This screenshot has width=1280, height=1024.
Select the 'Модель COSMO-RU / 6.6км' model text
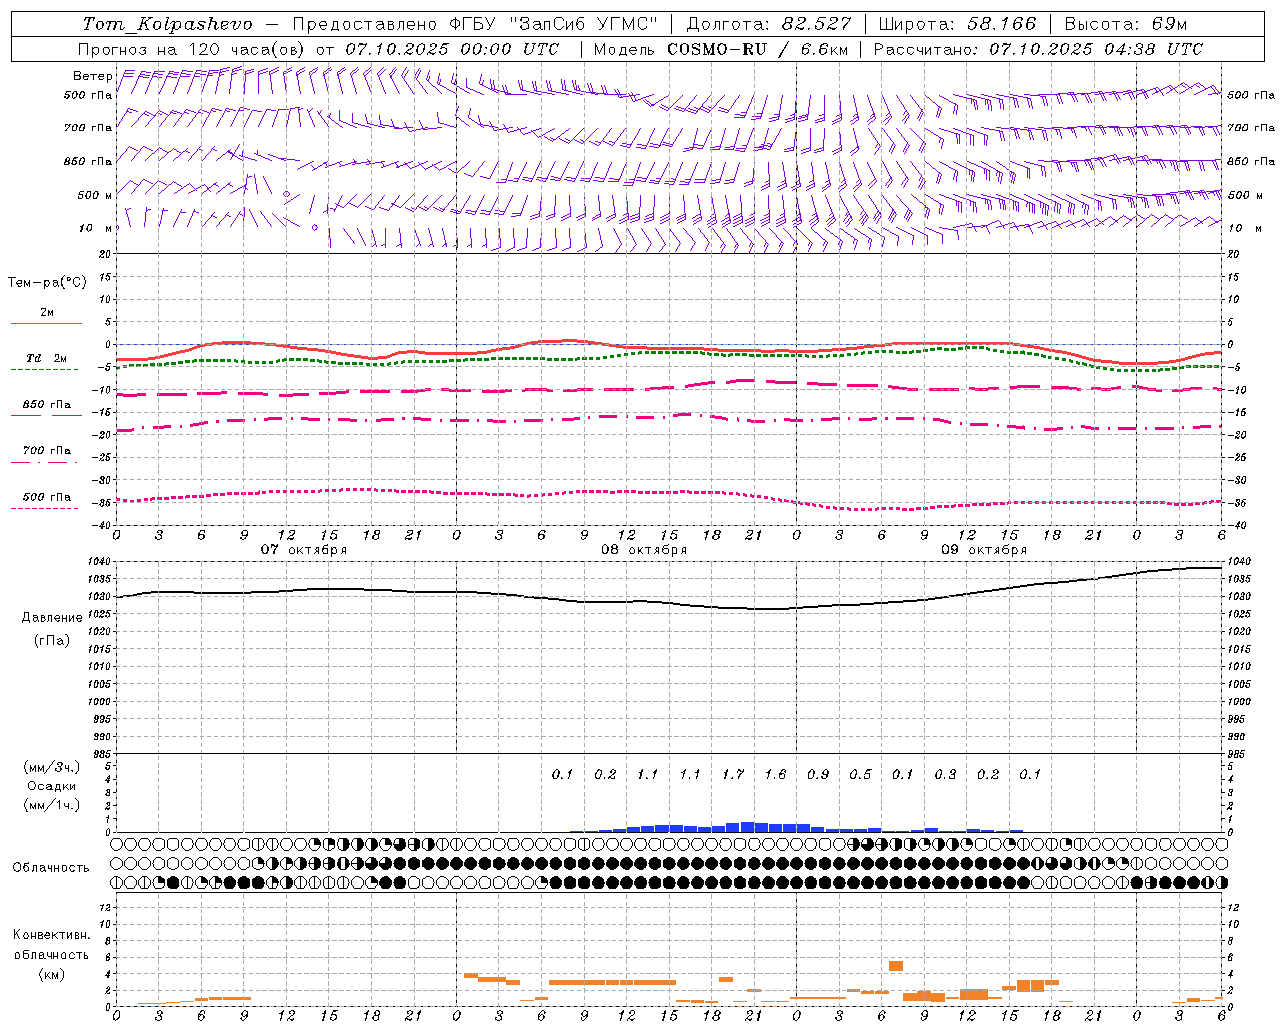pos(721,49)
